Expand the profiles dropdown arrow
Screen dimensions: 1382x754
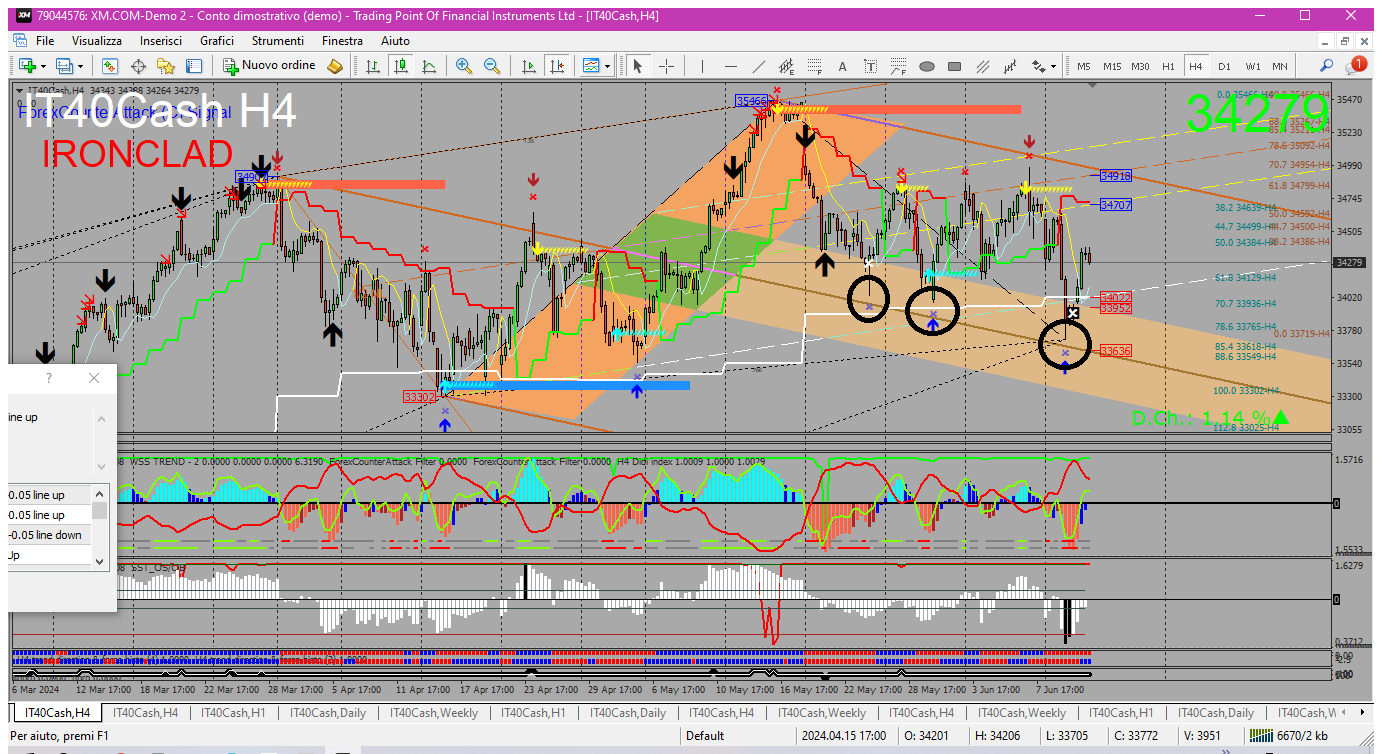tap(81, 66)
